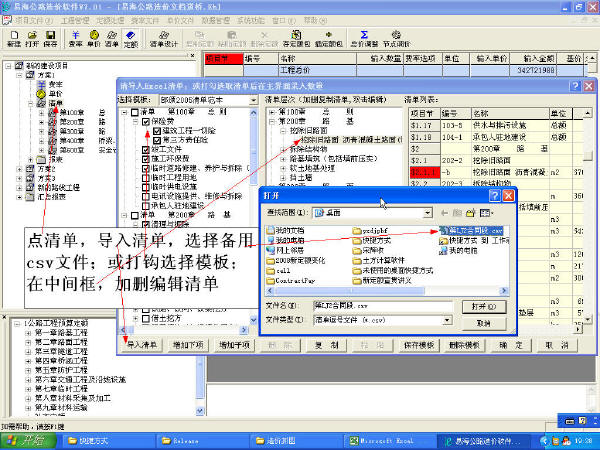Image resolution: width=600 pixels, height=450 pixels.
Task: Click the 节点调价 toolbar icon
Action: [396, 39]
